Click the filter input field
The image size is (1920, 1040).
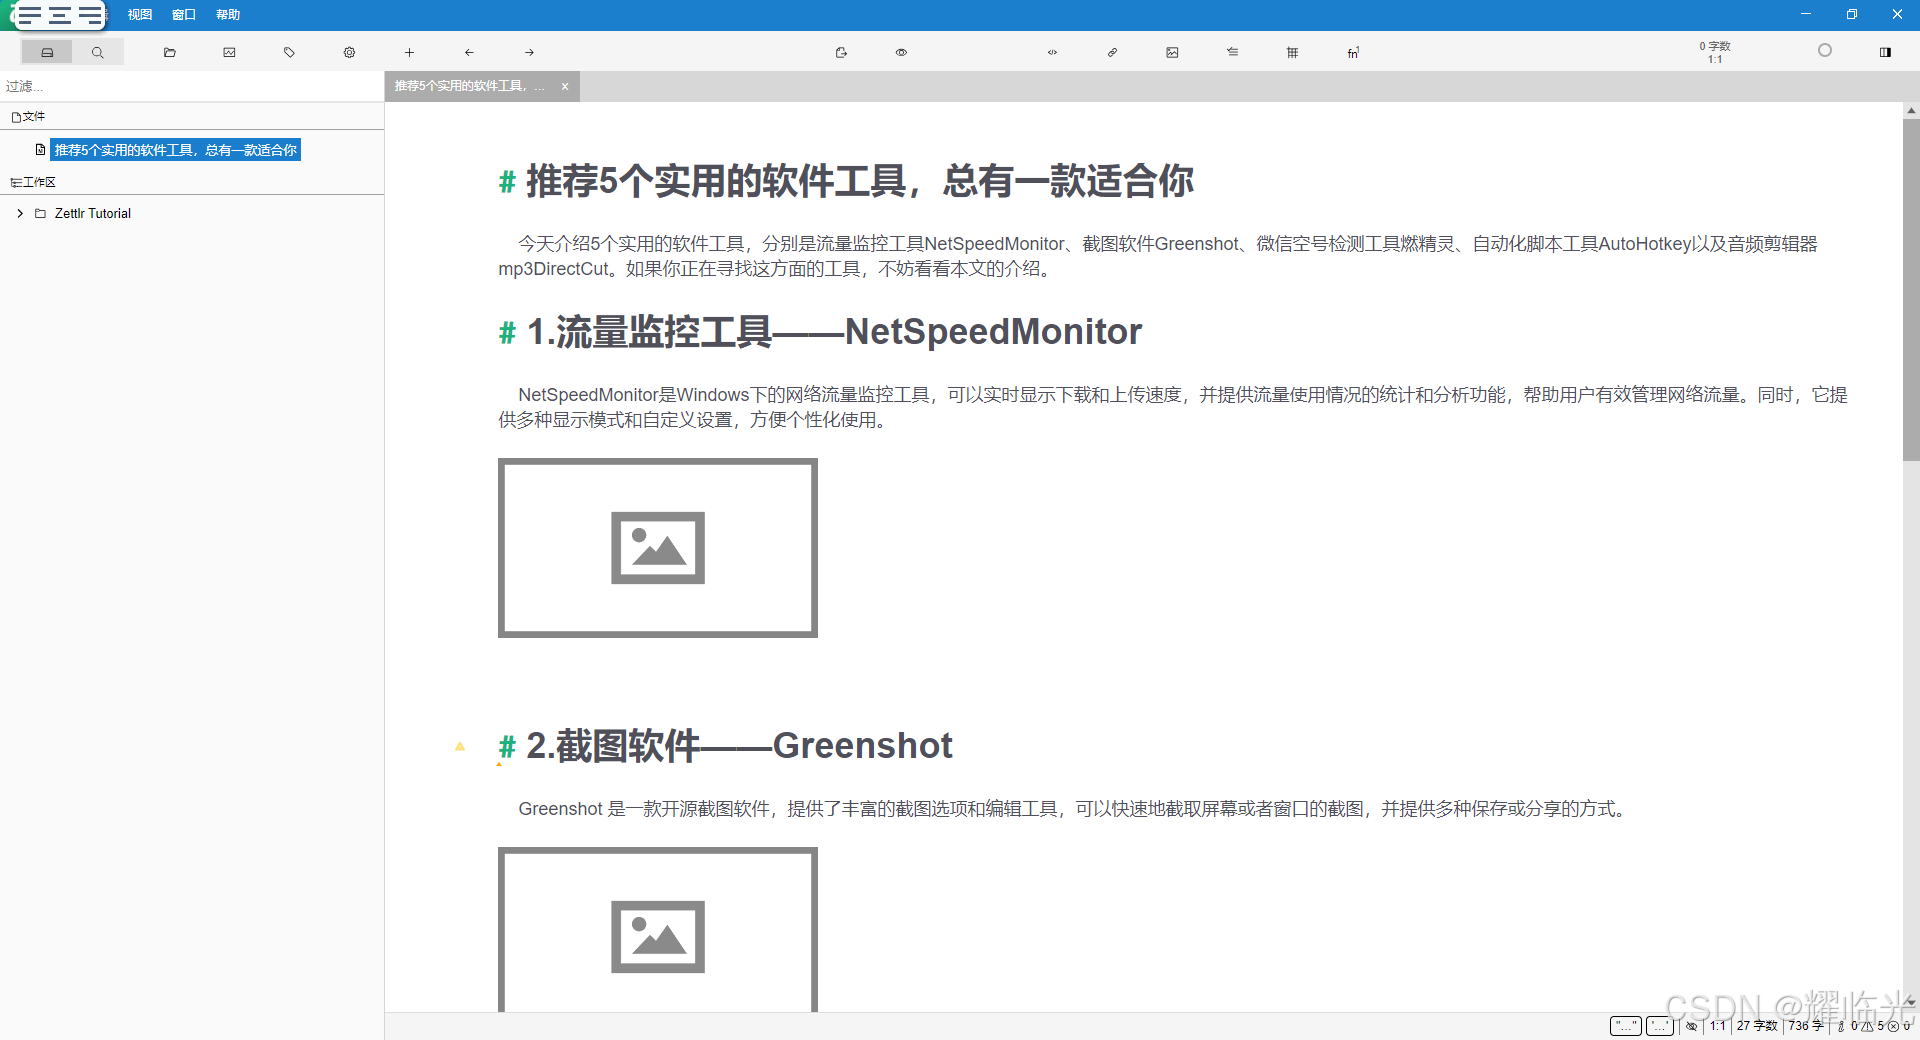click(x=192, y=86)
